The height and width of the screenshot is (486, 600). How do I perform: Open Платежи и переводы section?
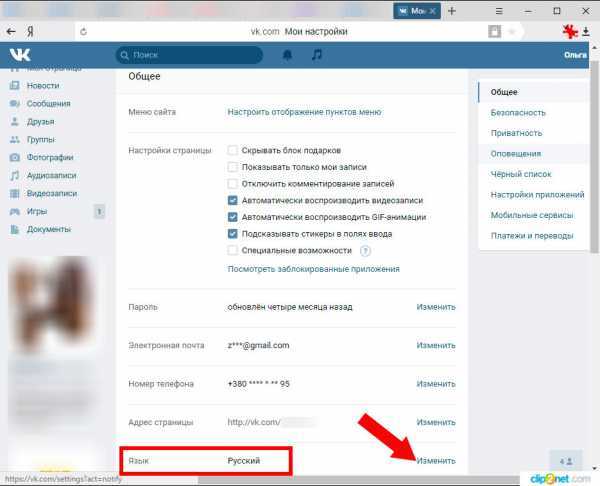(534, 236)
